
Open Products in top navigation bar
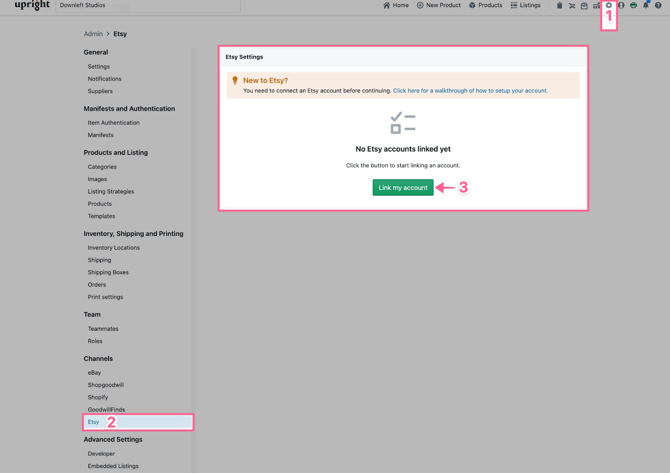pyautogui.click(x=485, y=5)
